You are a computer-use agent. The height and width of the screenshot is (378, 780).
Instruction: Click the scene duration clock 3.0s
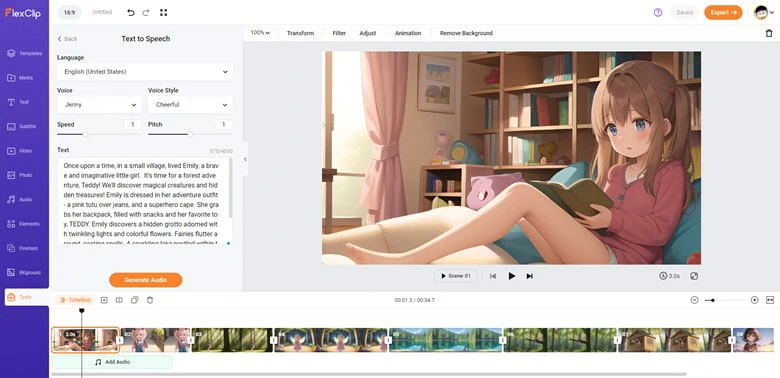point(670,276)
